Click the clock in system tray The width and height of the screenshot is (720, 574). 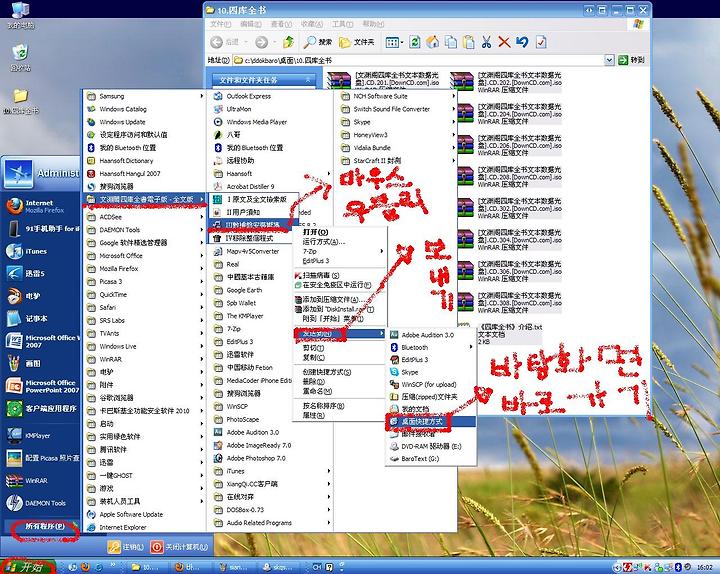705,568
